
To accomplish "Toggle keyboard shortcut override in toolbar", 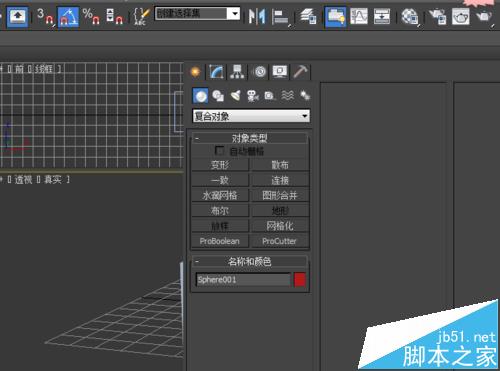I will [x=18, y=16].
